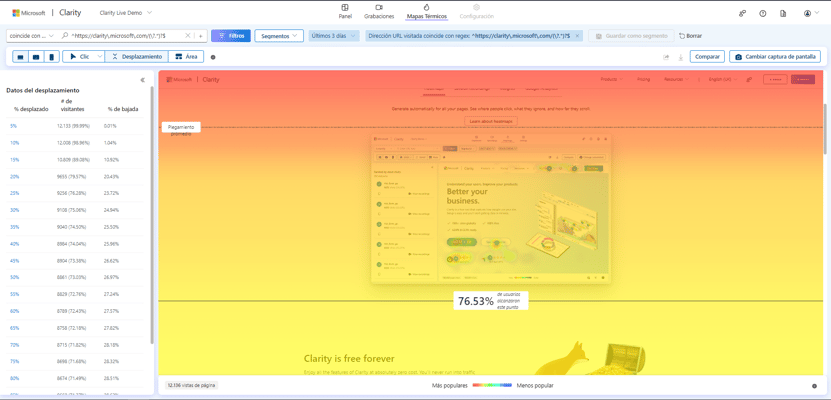
Task: Open the user account avatar menu
Action: click(x=809, y=14)
